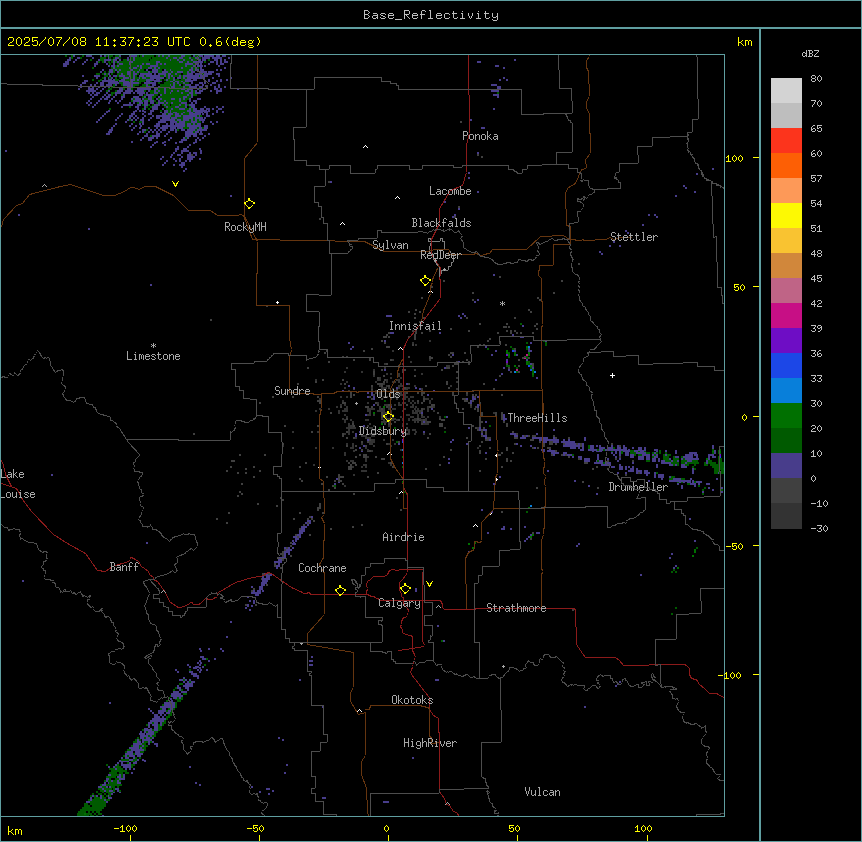Image resolution: width=862 pixels, height=842 pixels.
Task: Click the magenta 39-42 dBZ legend swatch
Action: [x=786, y=315]
